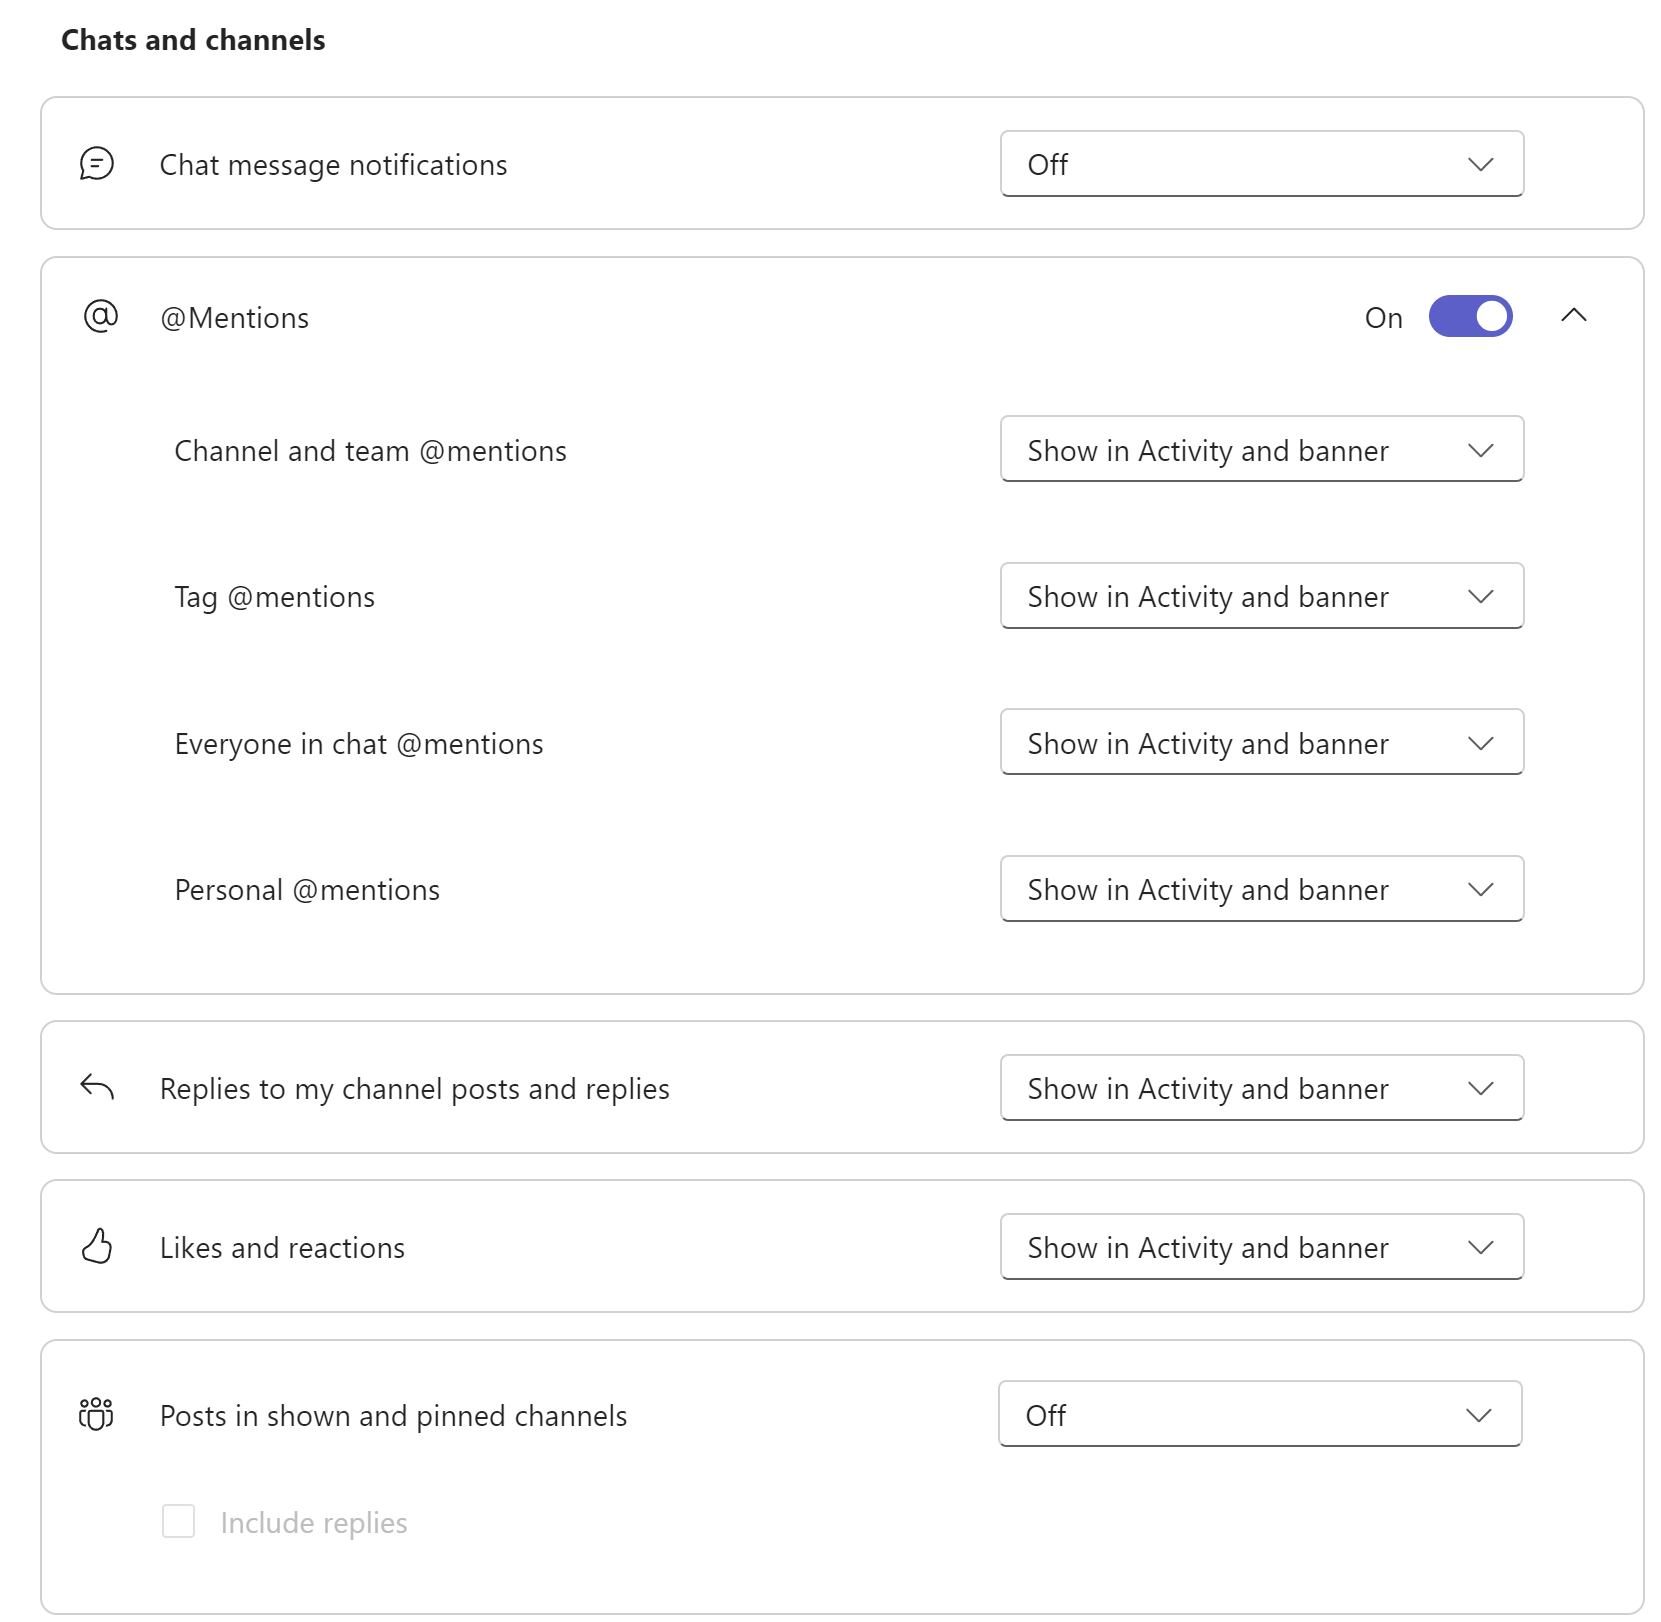Collapse the @Mentions section with the chevron
Viewport: 1661px width, 1622px height.
click(x=1575, y=316)
